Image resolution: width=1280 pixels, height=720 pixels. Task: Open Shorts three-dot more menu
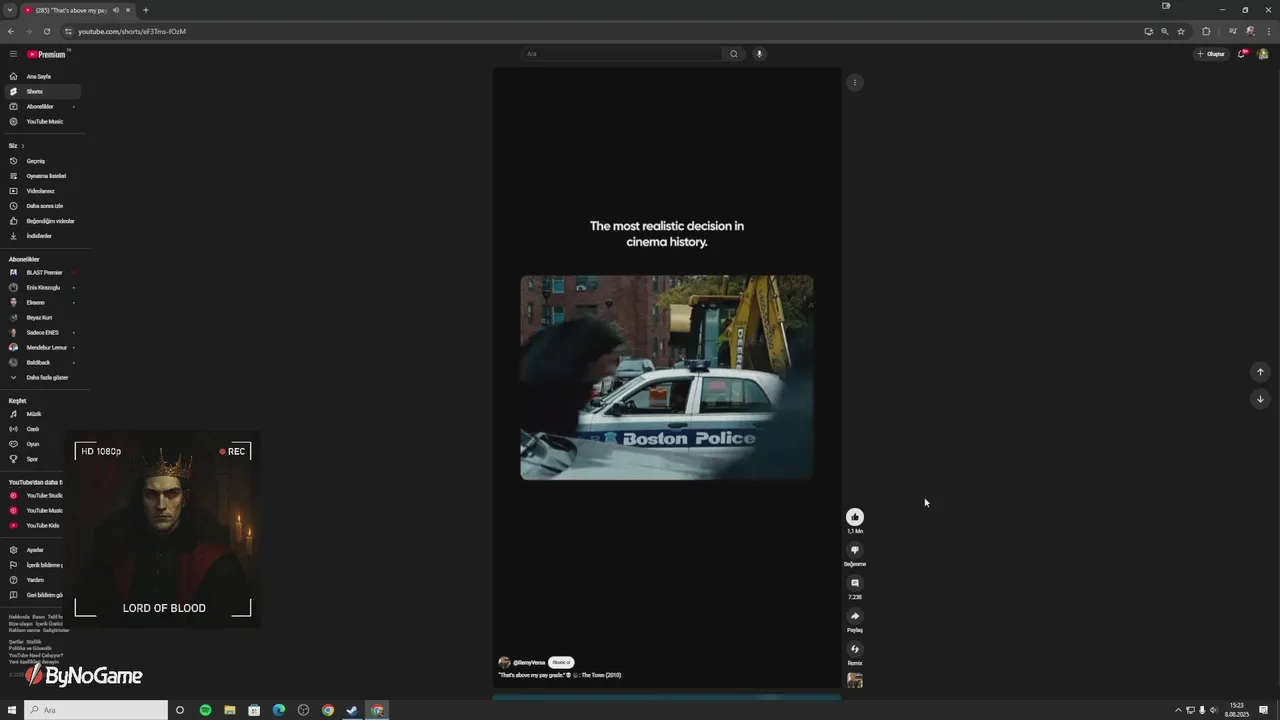(x=855, y=83)
